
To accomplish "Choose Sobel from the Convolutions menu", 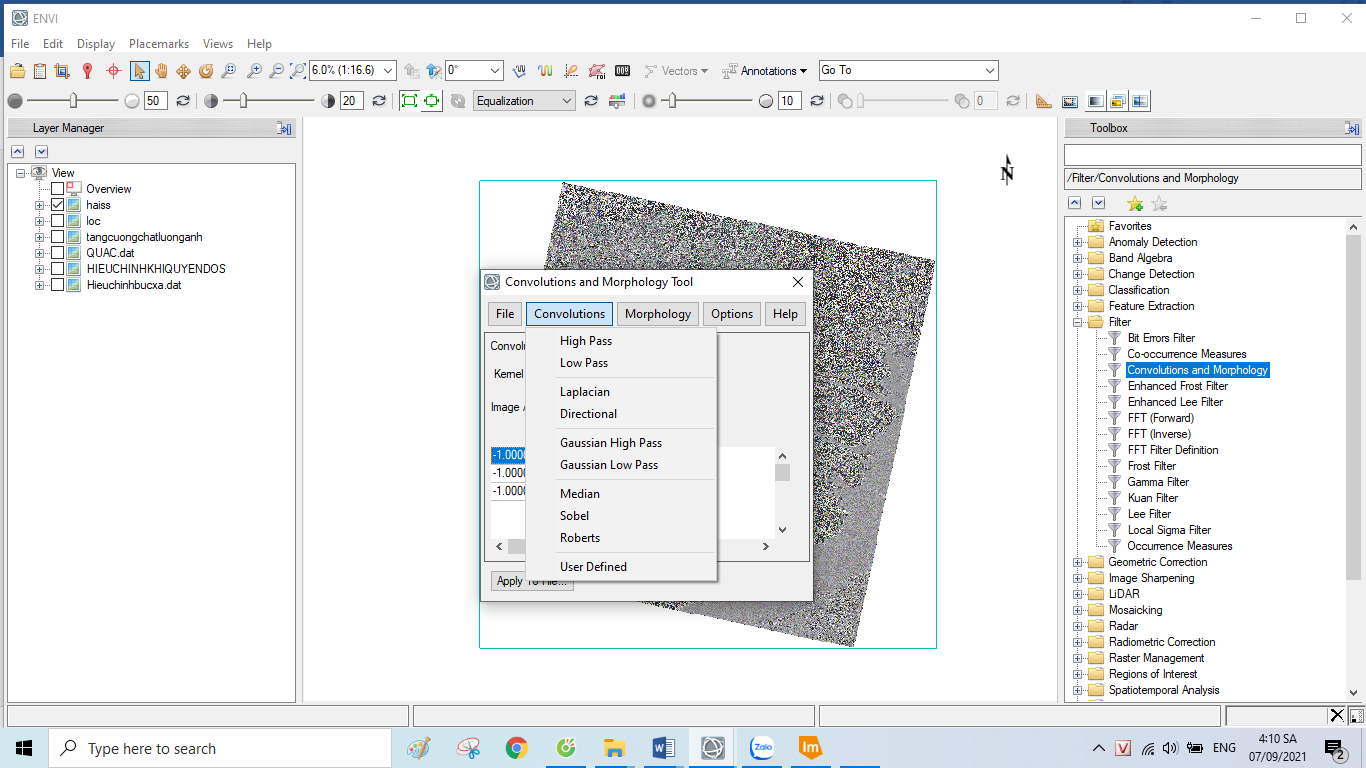I will tap(575, 516).
